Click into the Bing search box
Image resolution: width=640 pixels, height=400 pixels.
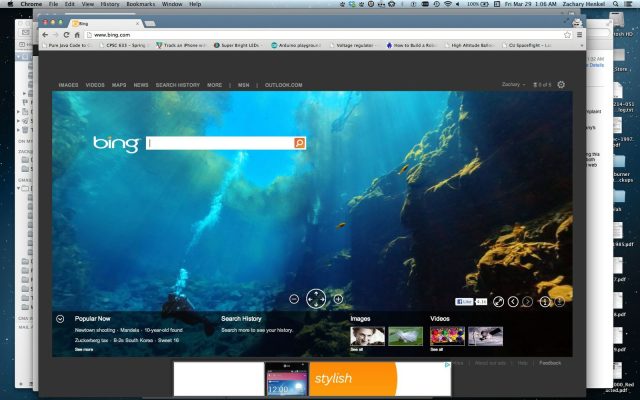(220, 143)
